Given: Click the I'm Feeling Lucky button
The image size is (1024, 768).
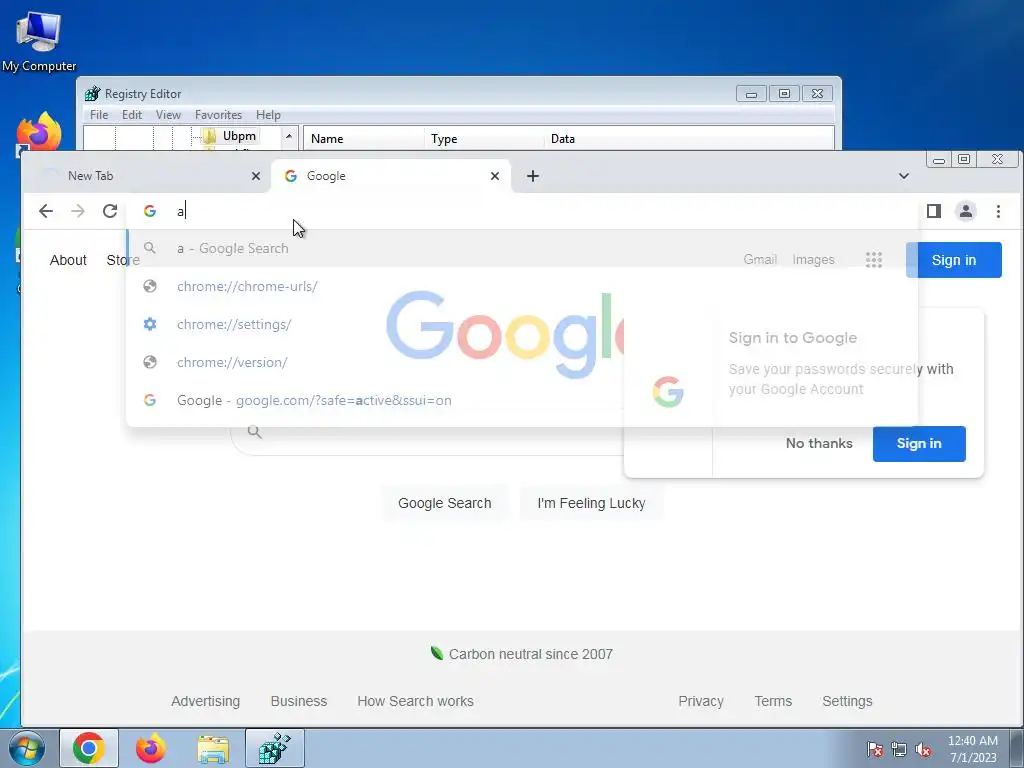Looking at the screenshot, I should click(591, 504).
